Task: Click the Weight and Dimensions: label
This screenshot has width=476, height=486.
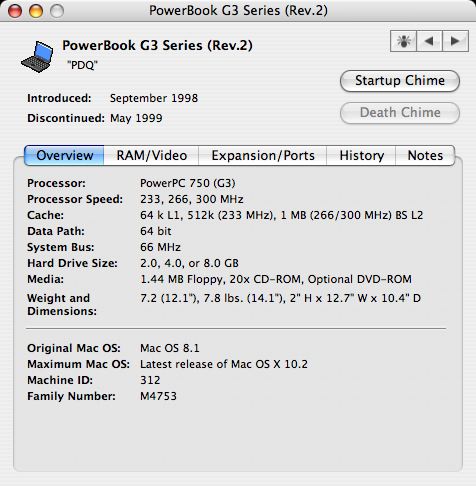Action: (62, 304)
